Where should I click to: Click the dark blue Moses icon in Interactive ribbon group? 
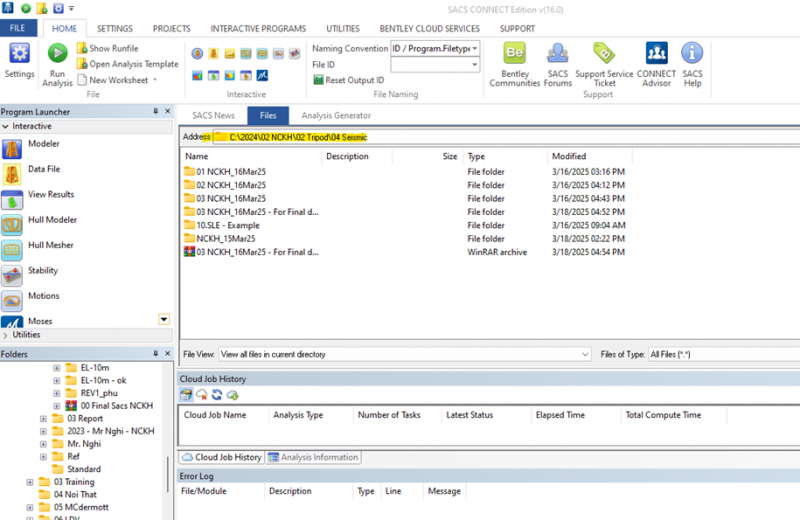(262, 76)
